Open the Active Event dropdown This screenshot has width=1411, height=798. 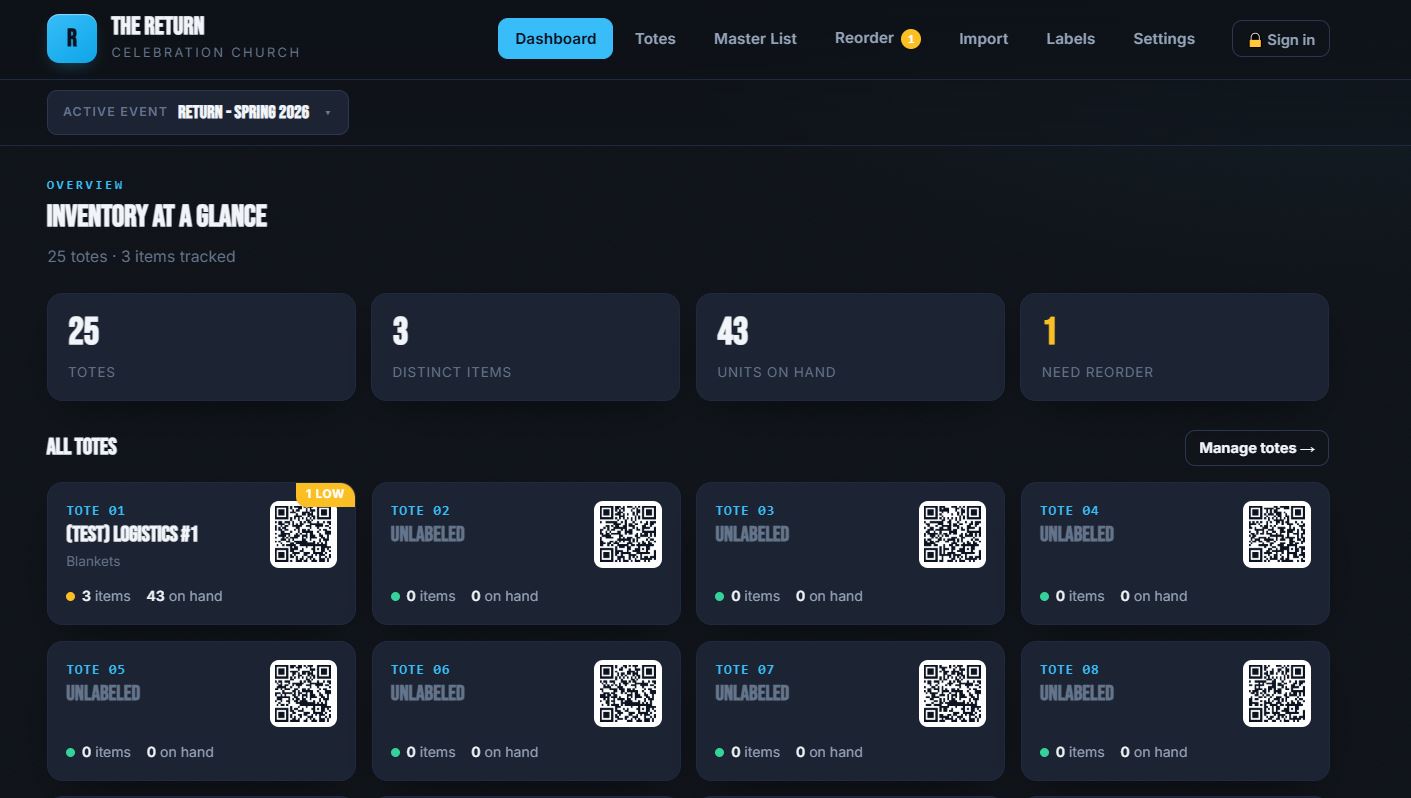(x=198, y=112)
